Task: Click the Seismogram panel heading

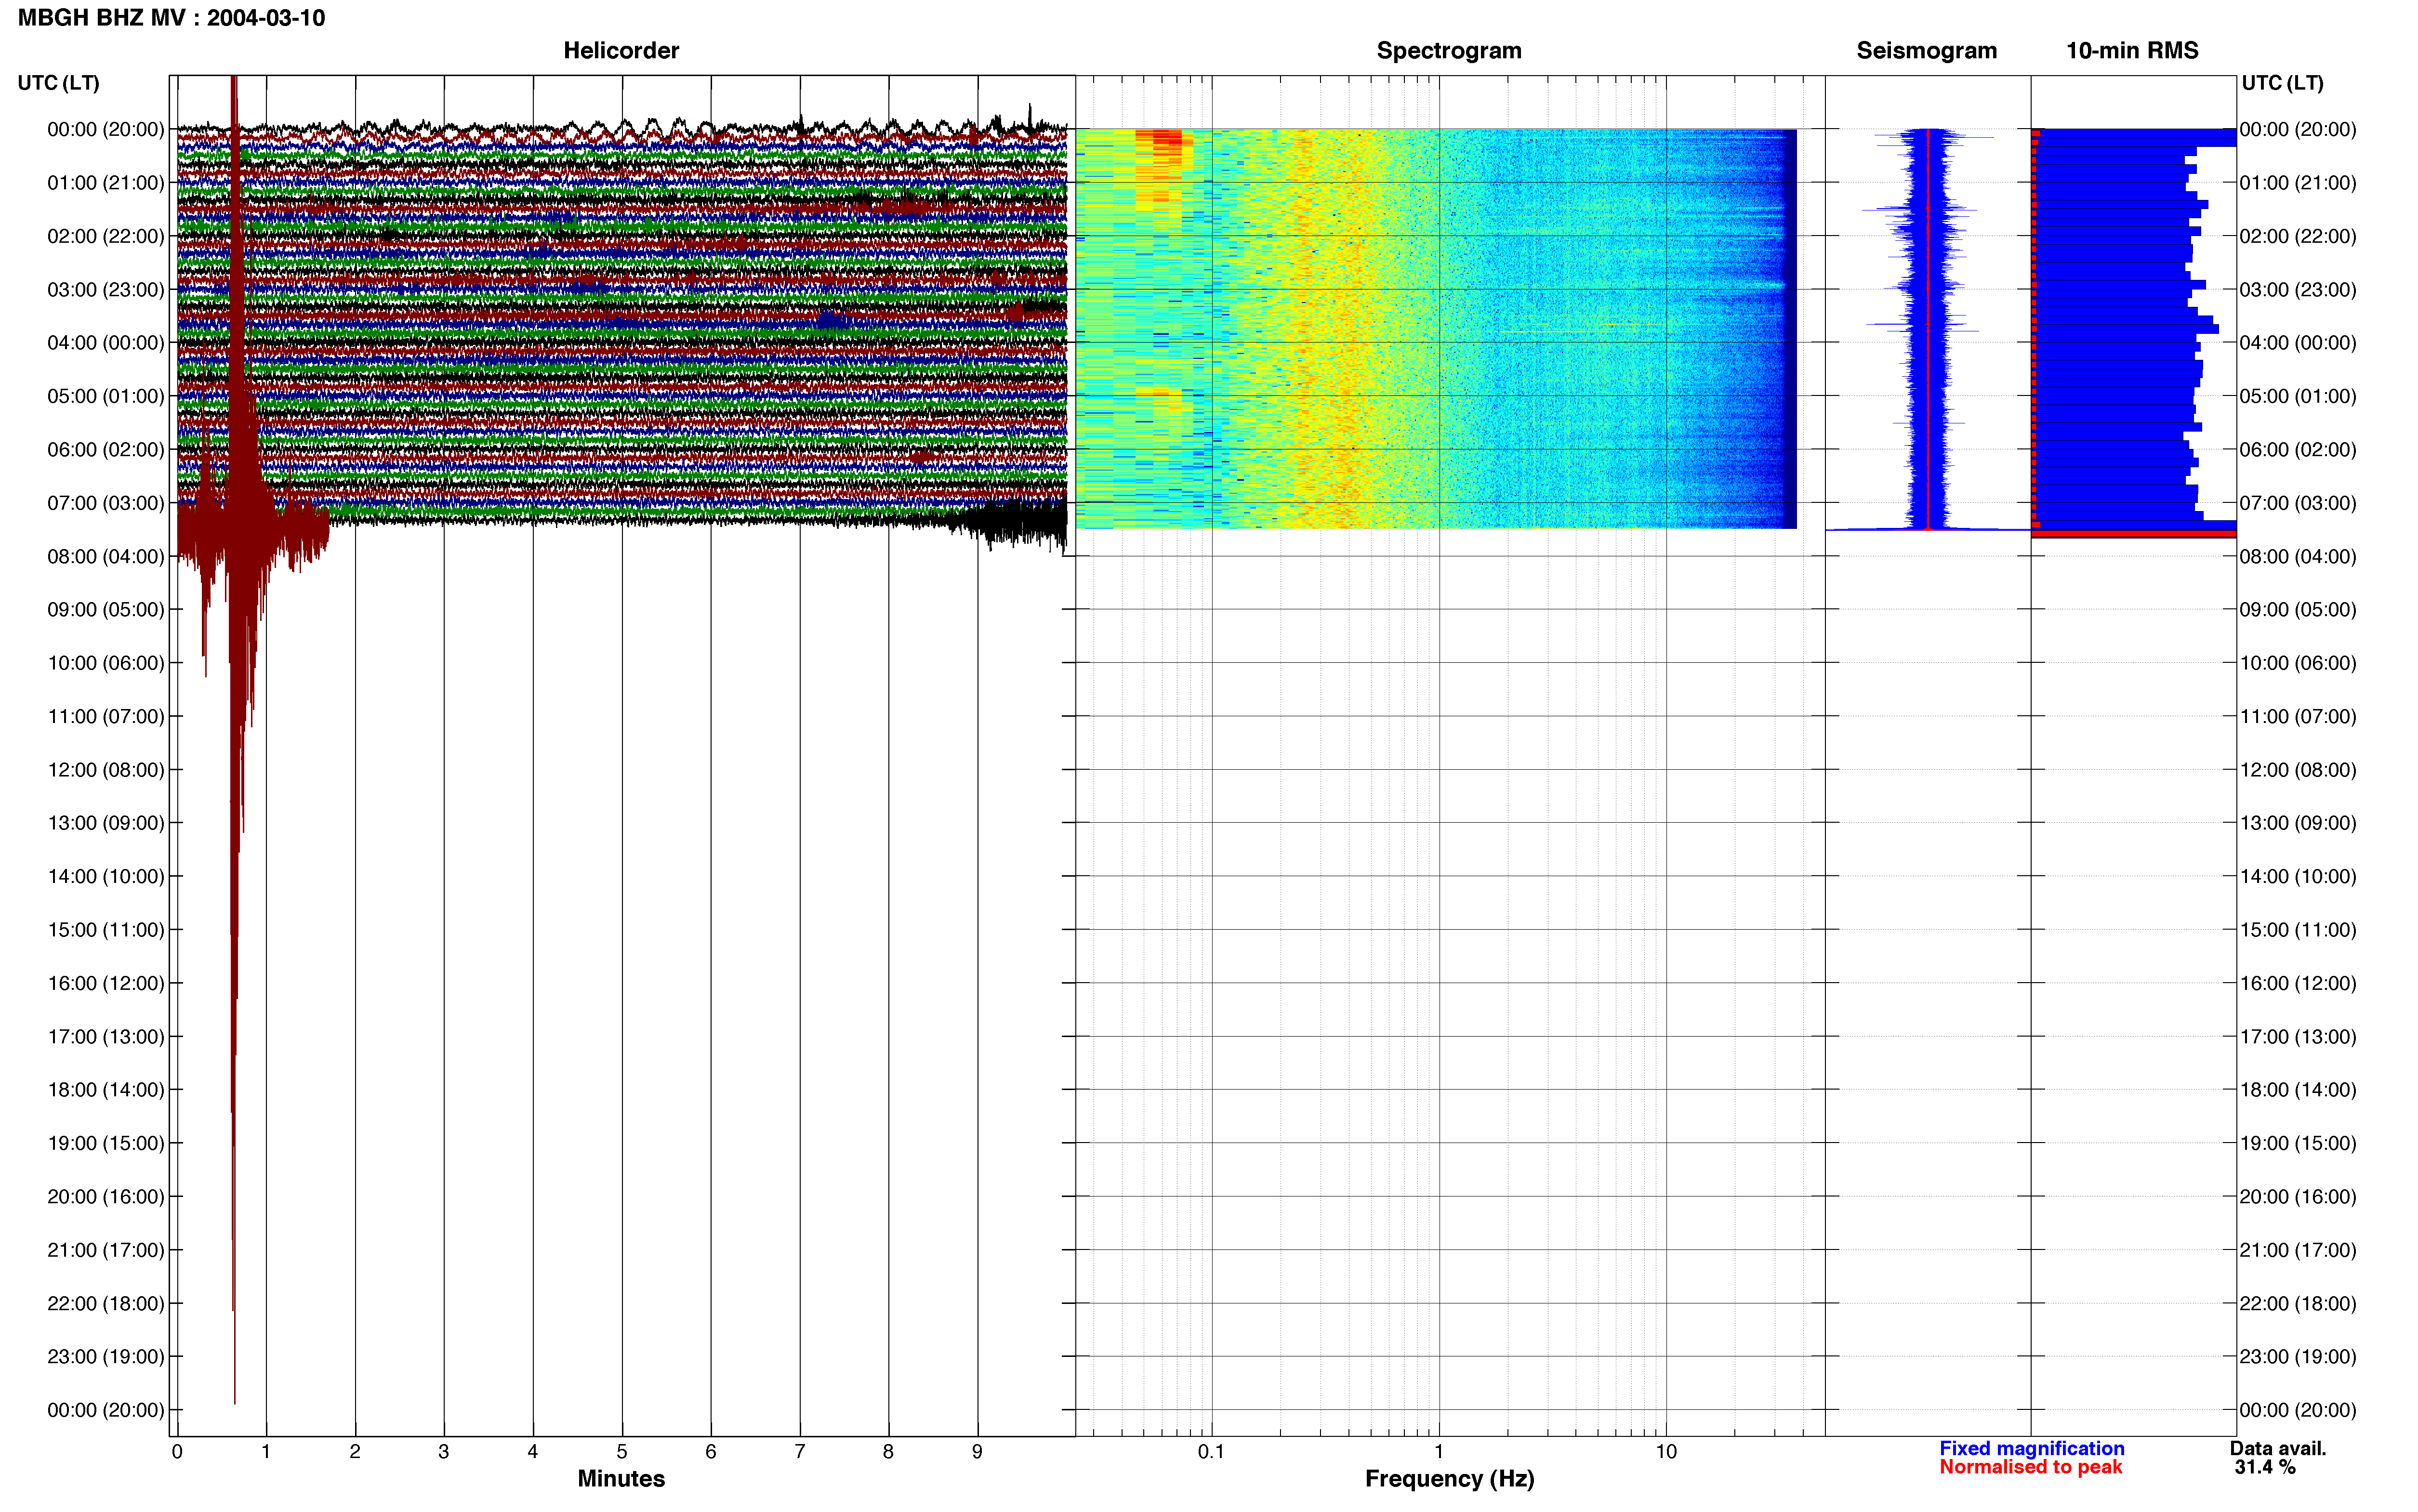Action: (1926, 50)
